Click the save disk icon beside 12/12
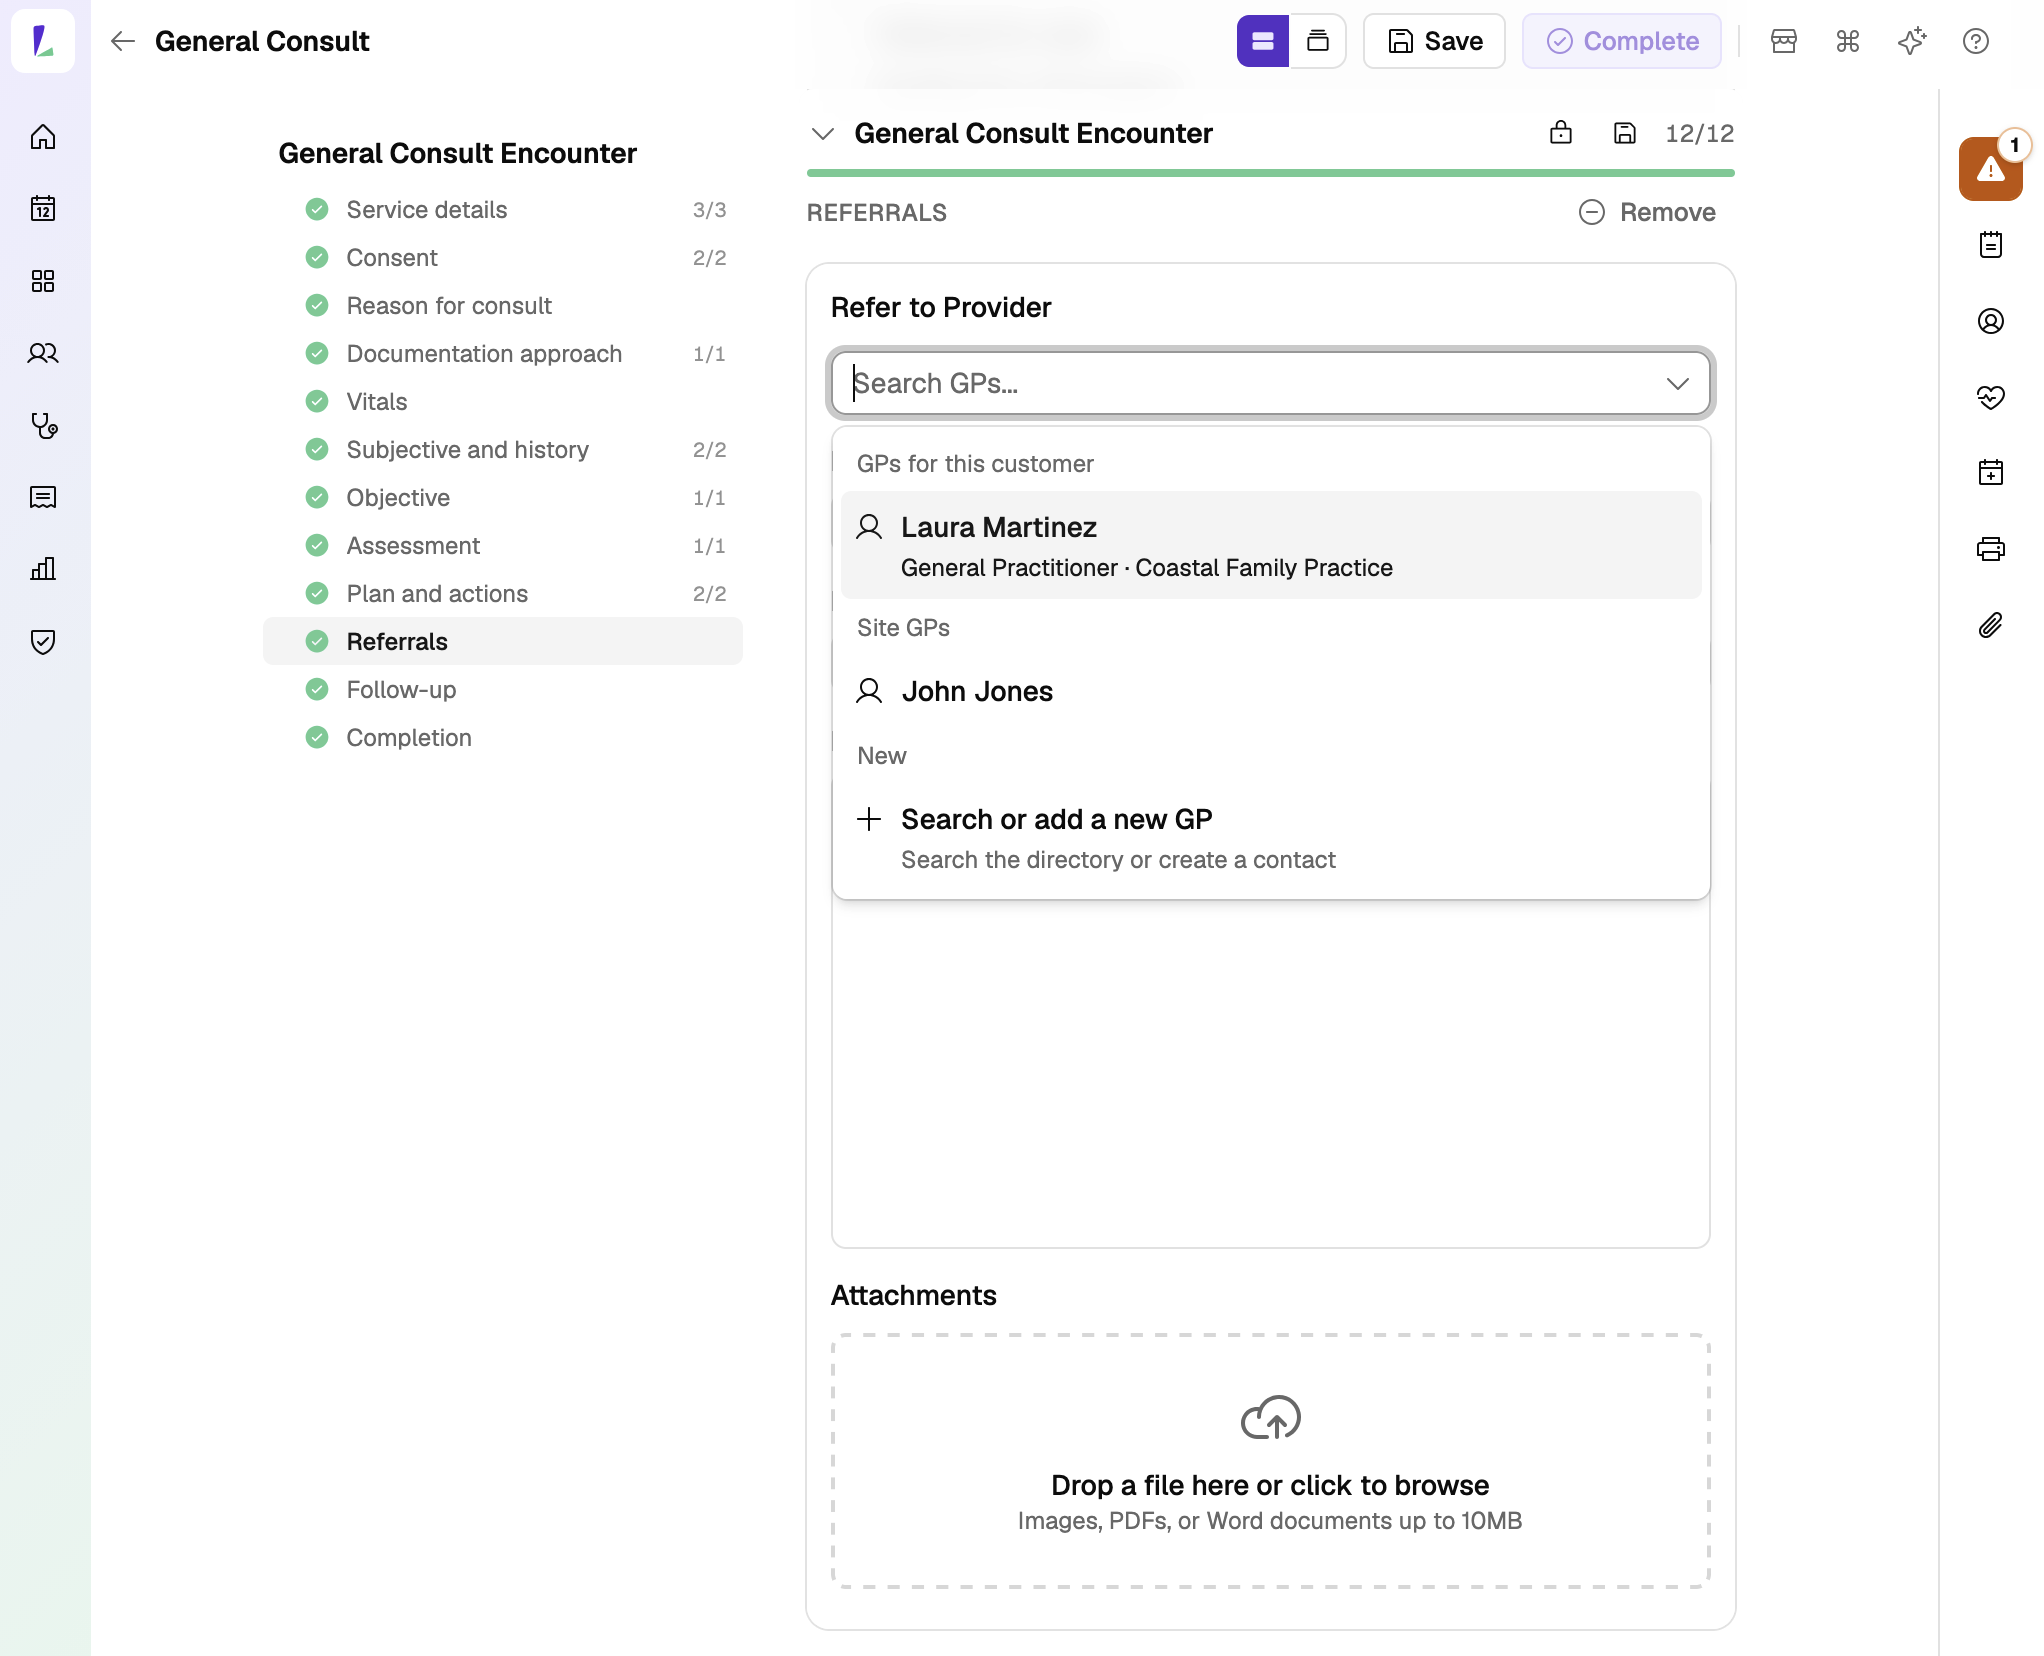This screenshot has height=1656, width=2044. (x=1625, y=133)
